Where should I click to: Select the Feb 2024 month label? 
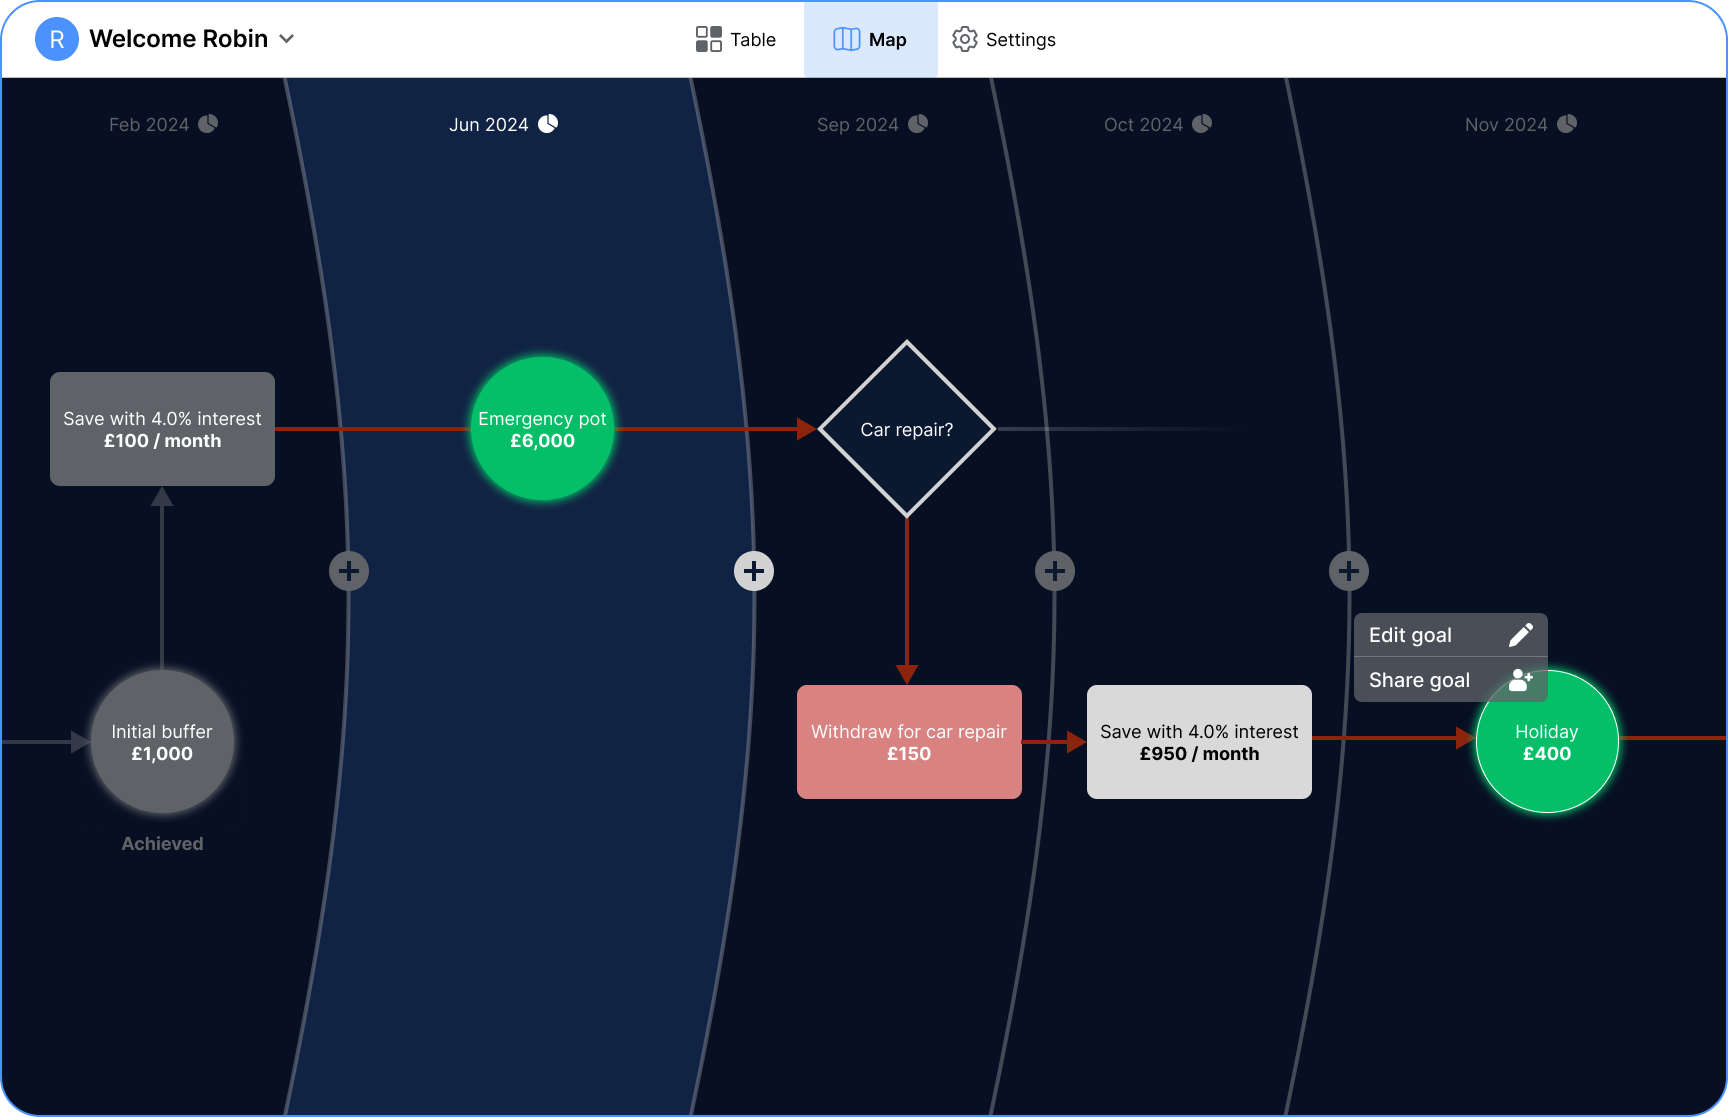[149, 125]
